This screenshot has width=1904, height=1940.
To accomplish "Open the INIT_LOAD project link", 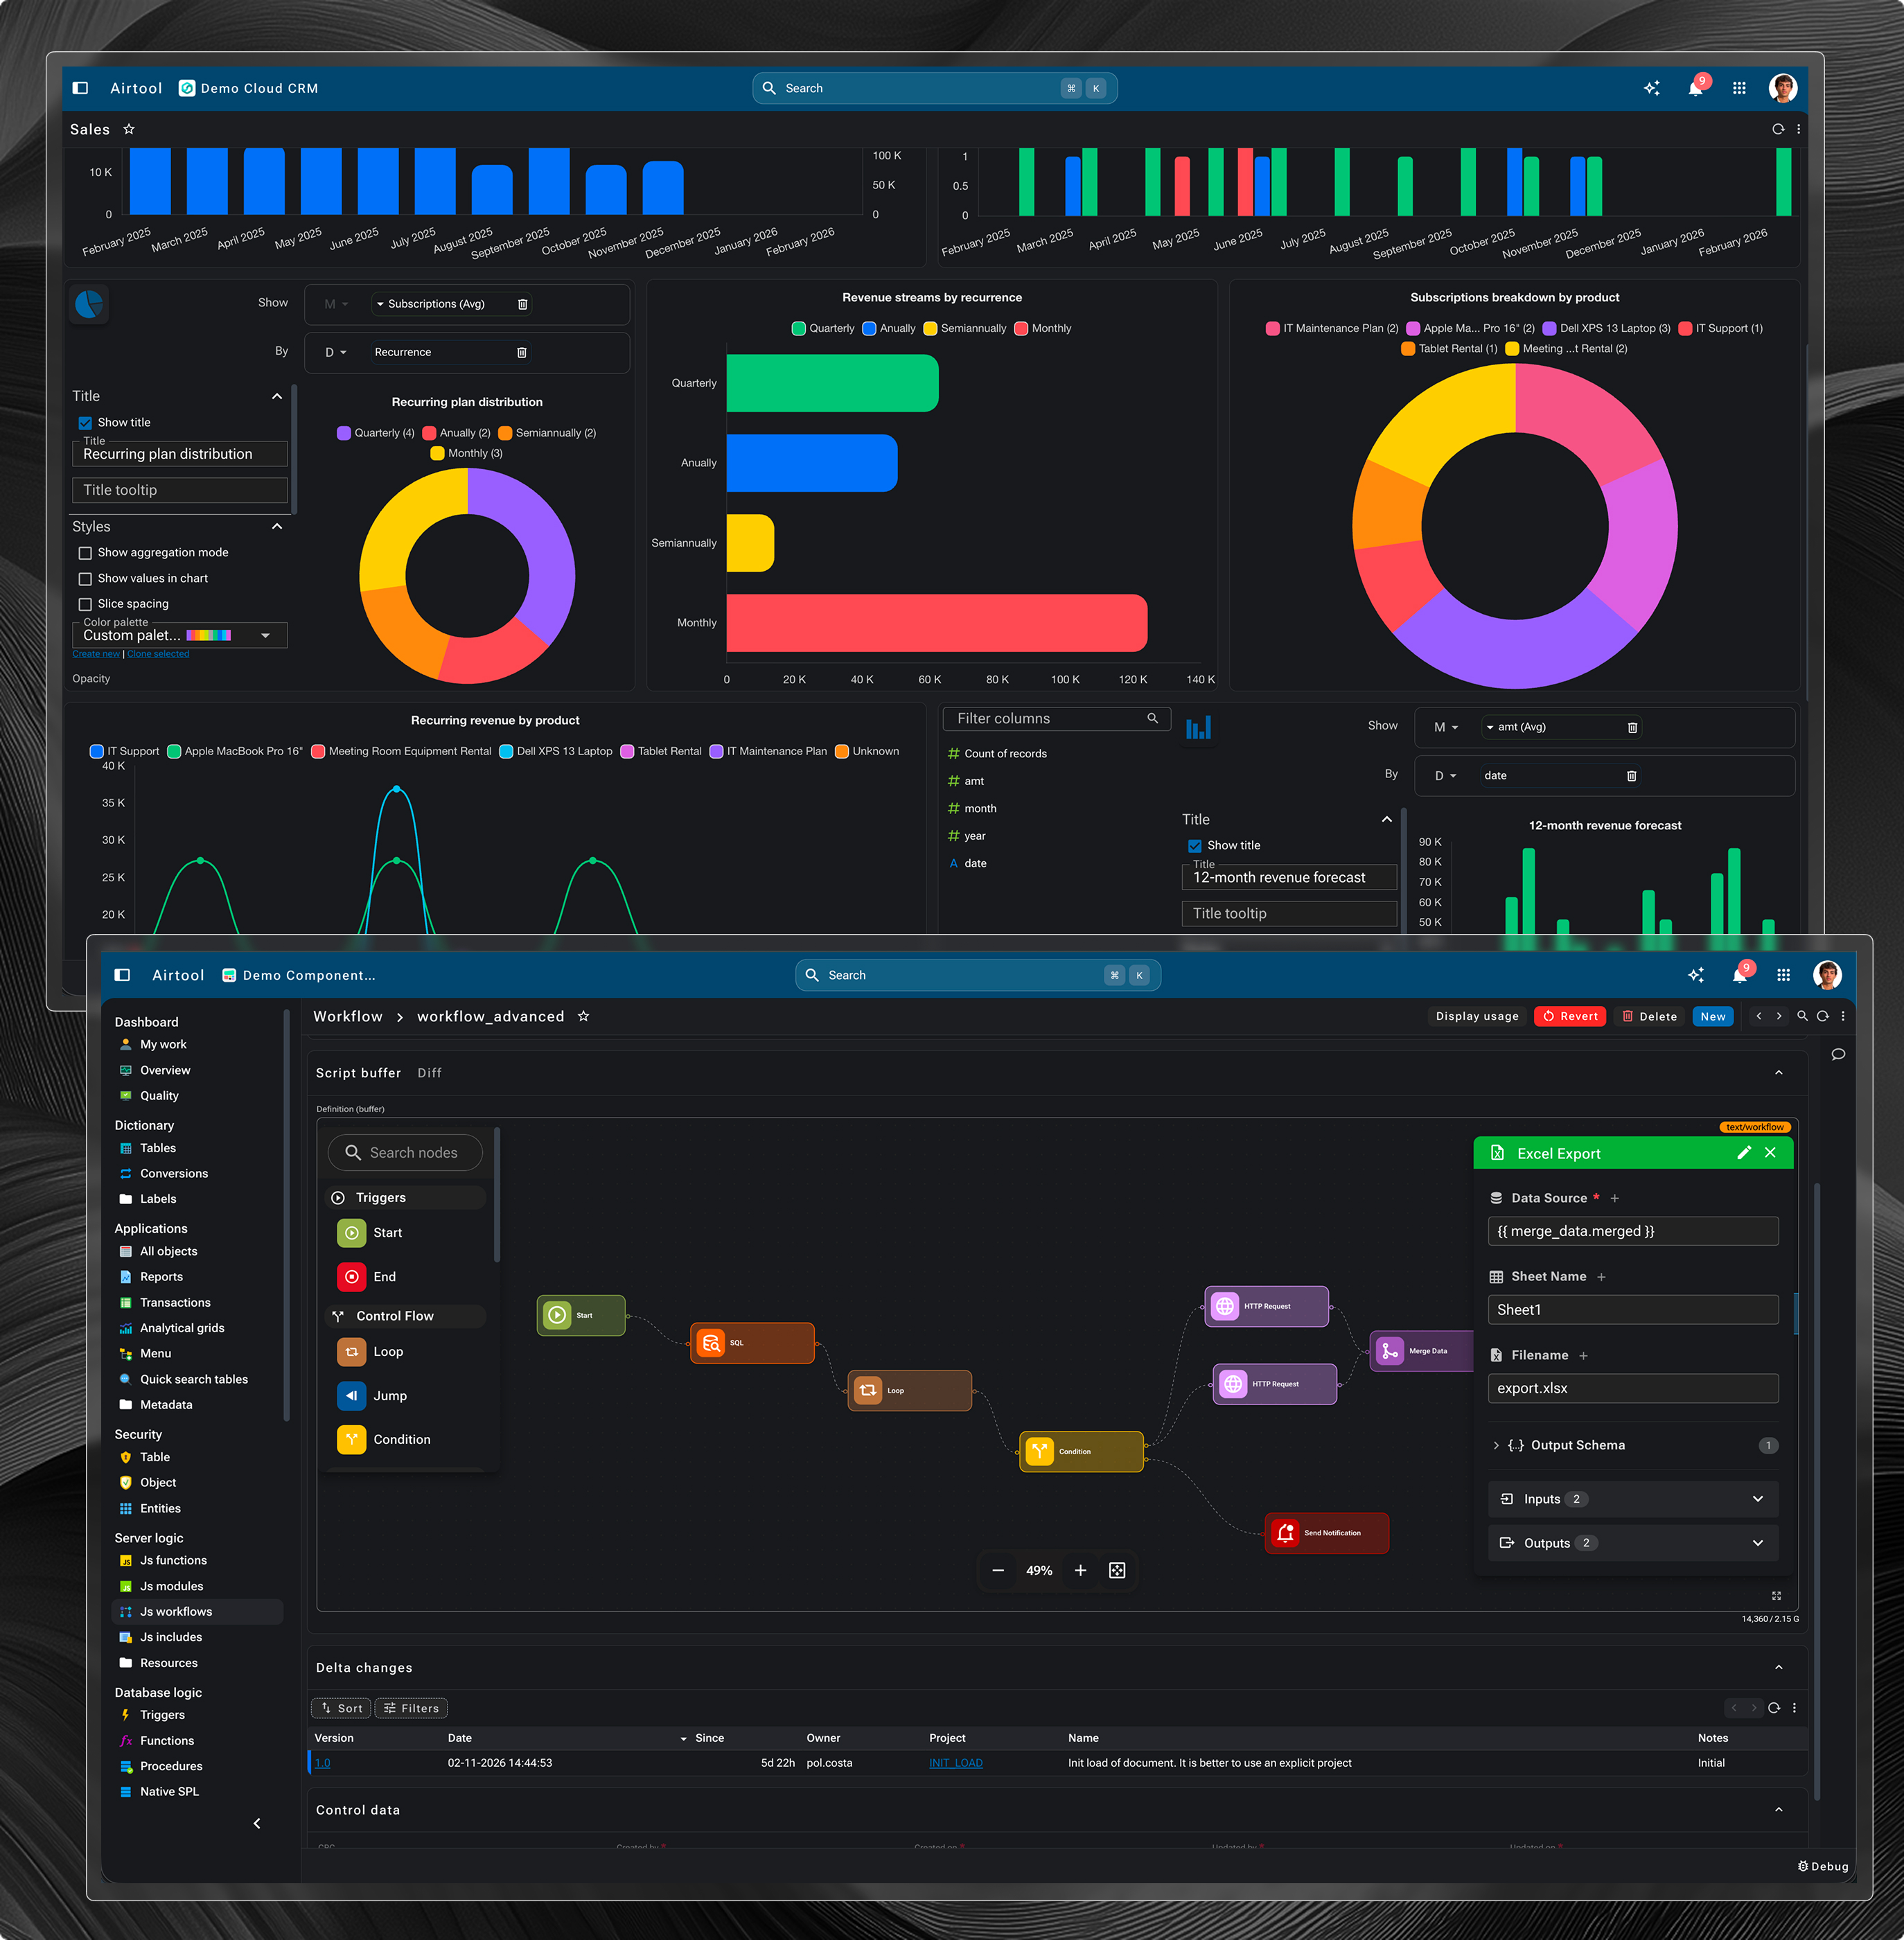I will [955, 1763].
